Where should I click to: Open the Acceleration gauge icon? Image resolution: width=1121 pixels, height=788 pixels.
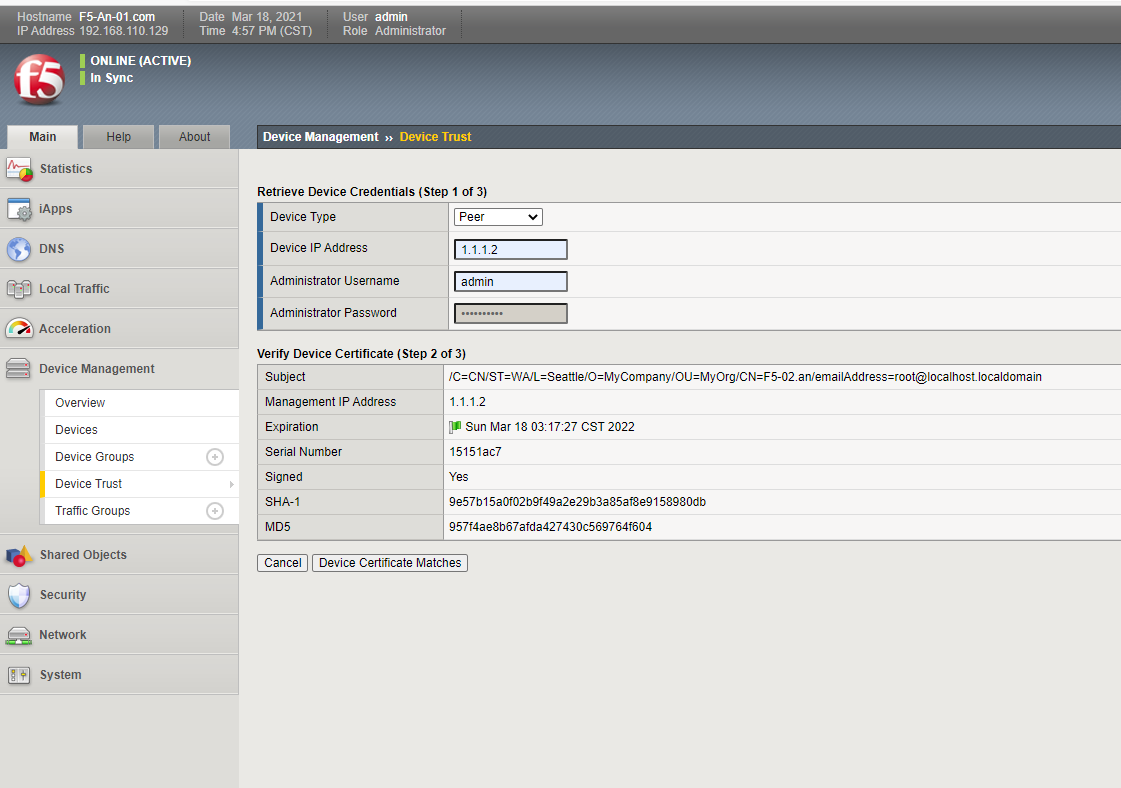click(19, 329)
